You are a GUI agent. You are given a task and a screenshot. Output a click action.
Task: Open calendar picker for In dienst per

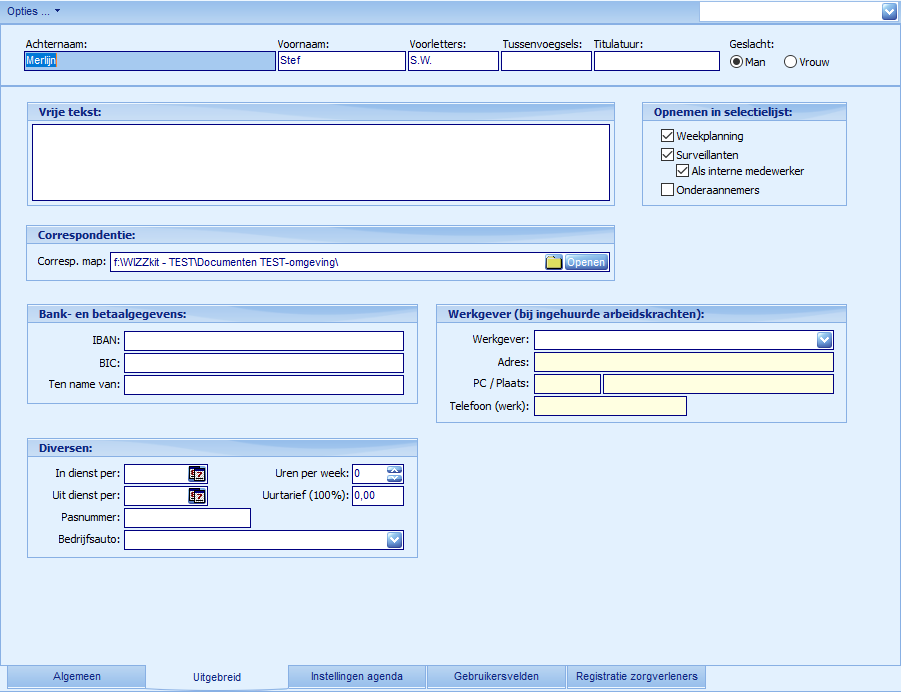click(197, 474)
